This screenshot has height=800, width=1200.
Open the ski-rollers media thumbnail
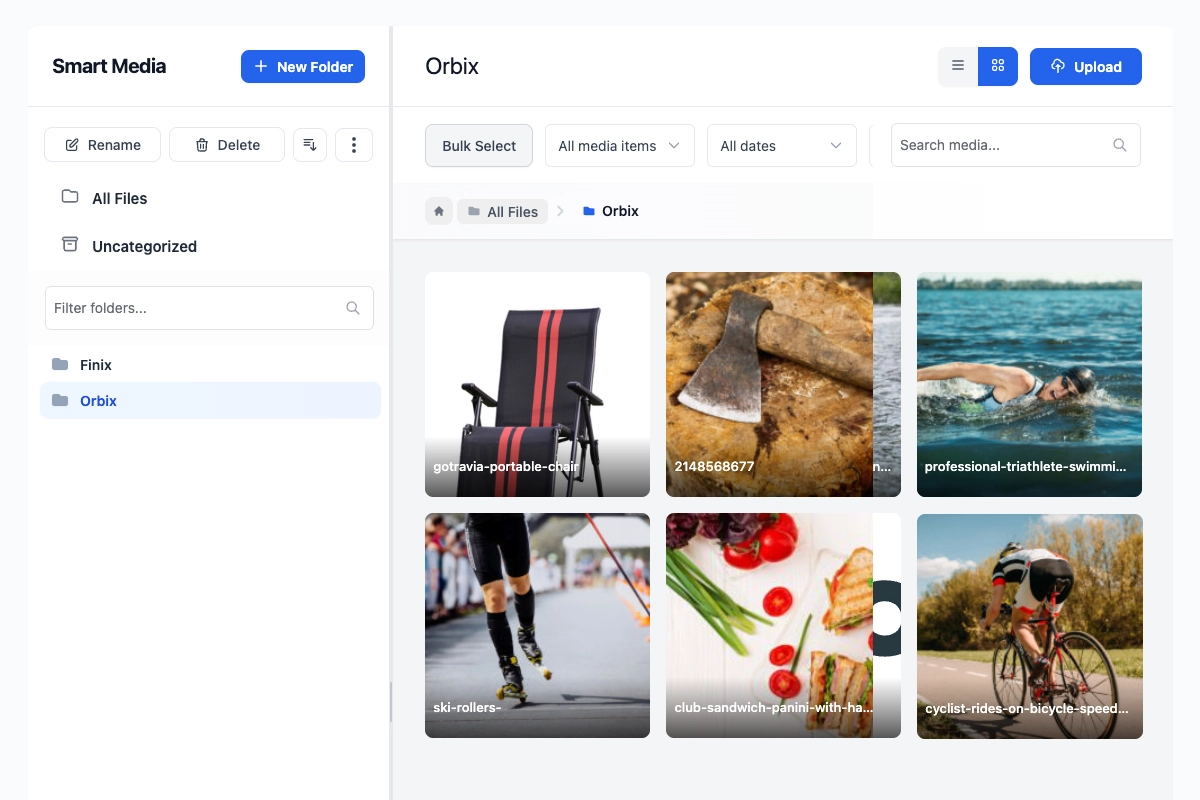click(537, 625)
